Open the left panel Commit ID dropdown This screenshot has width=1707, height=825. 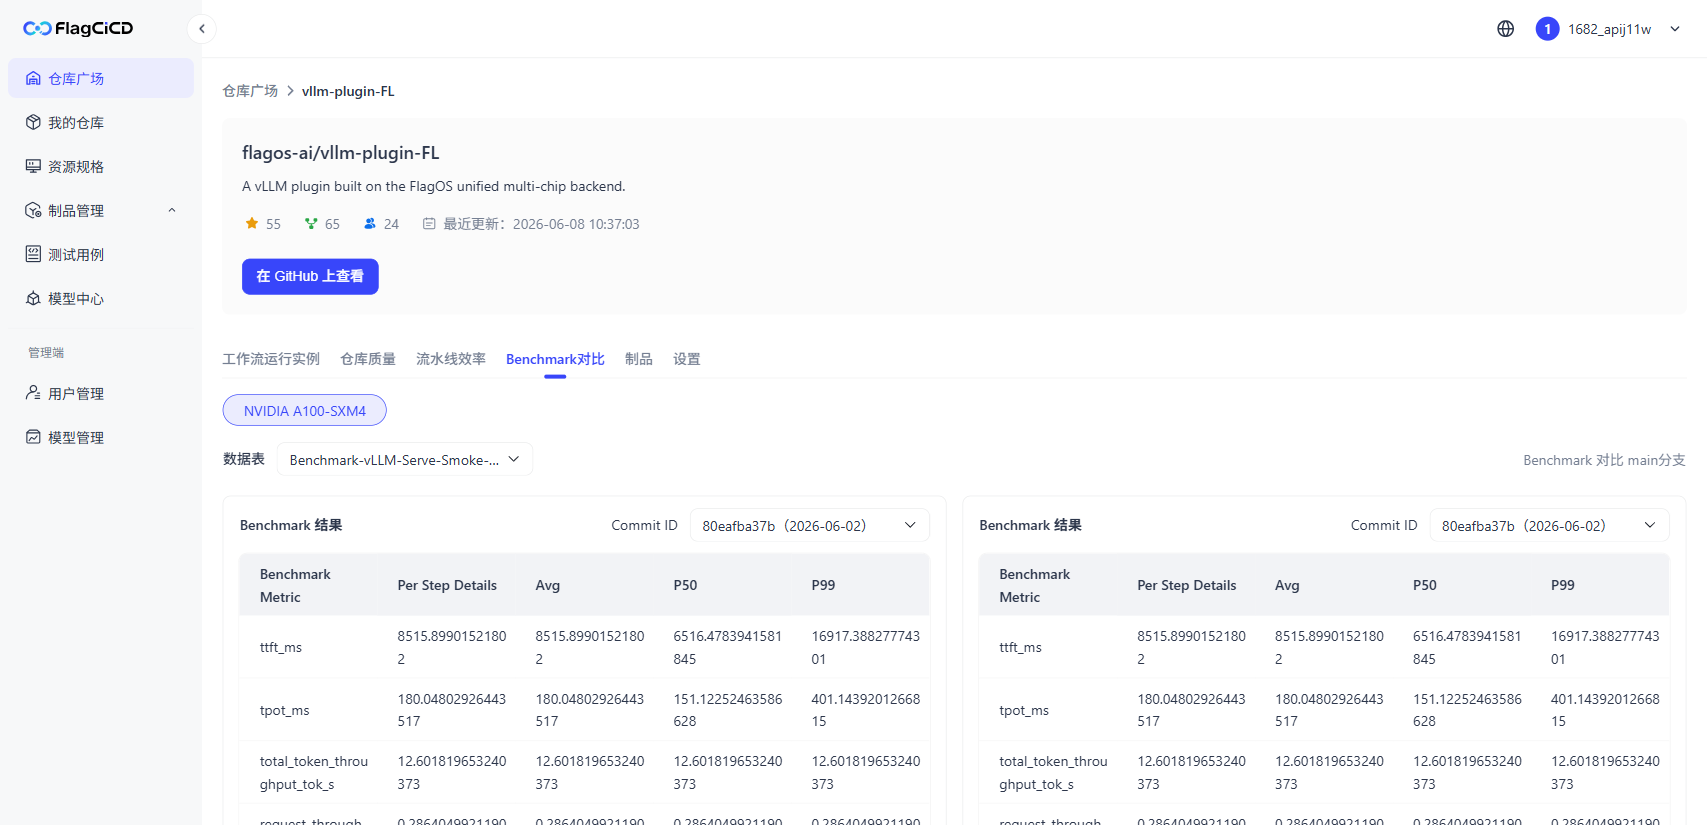click(x=809, y=526)
